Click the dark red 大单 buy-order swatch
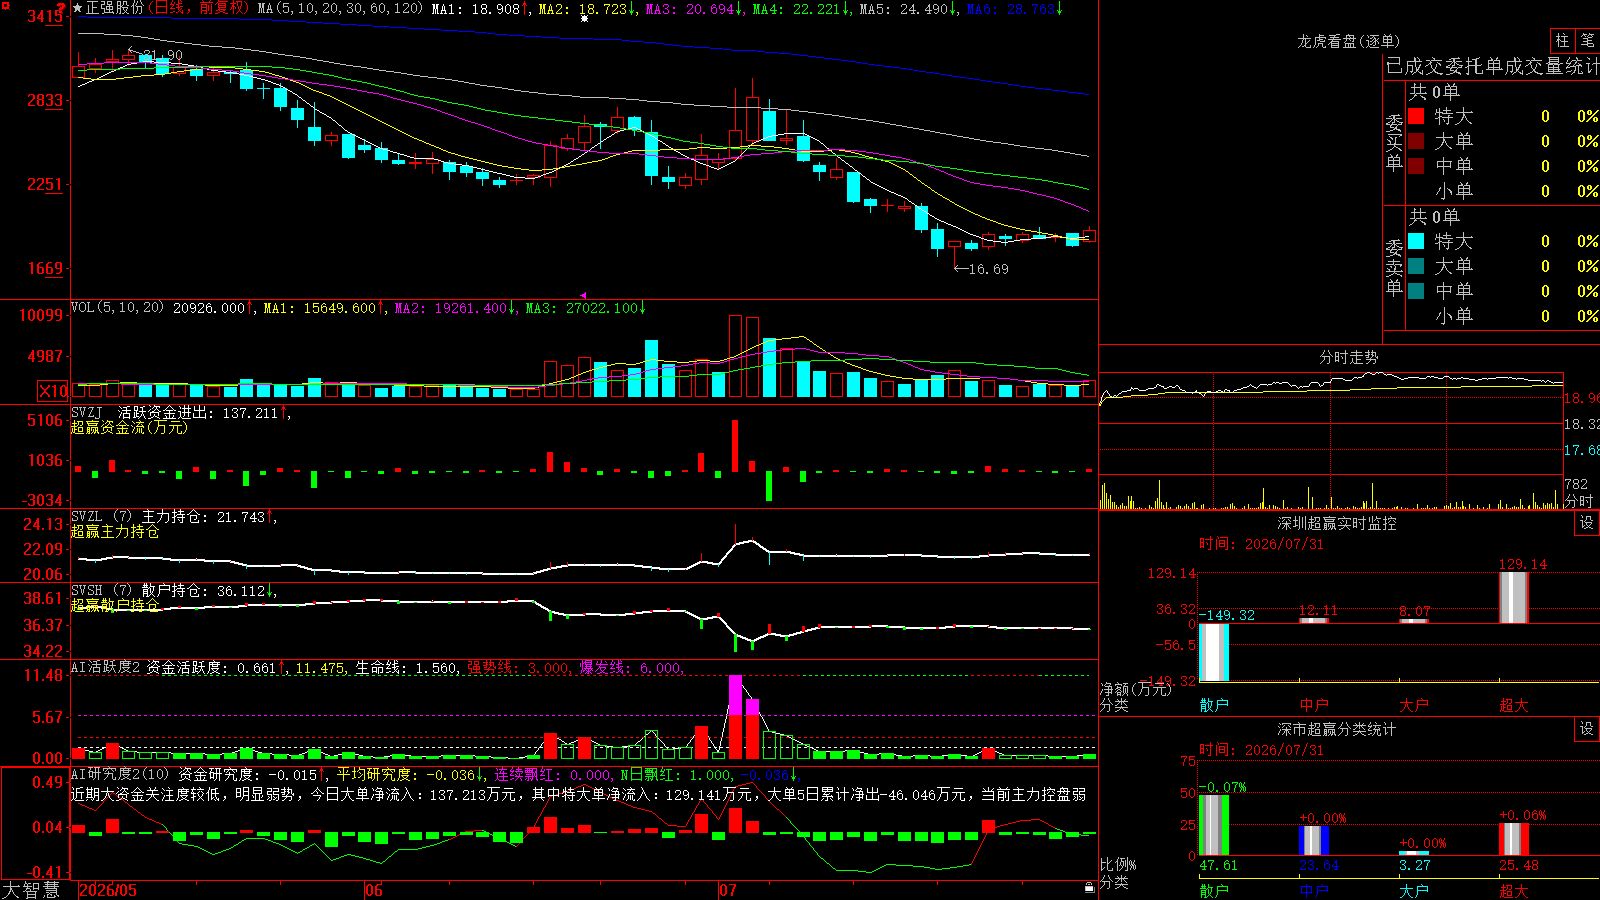 click(1416, 141)
